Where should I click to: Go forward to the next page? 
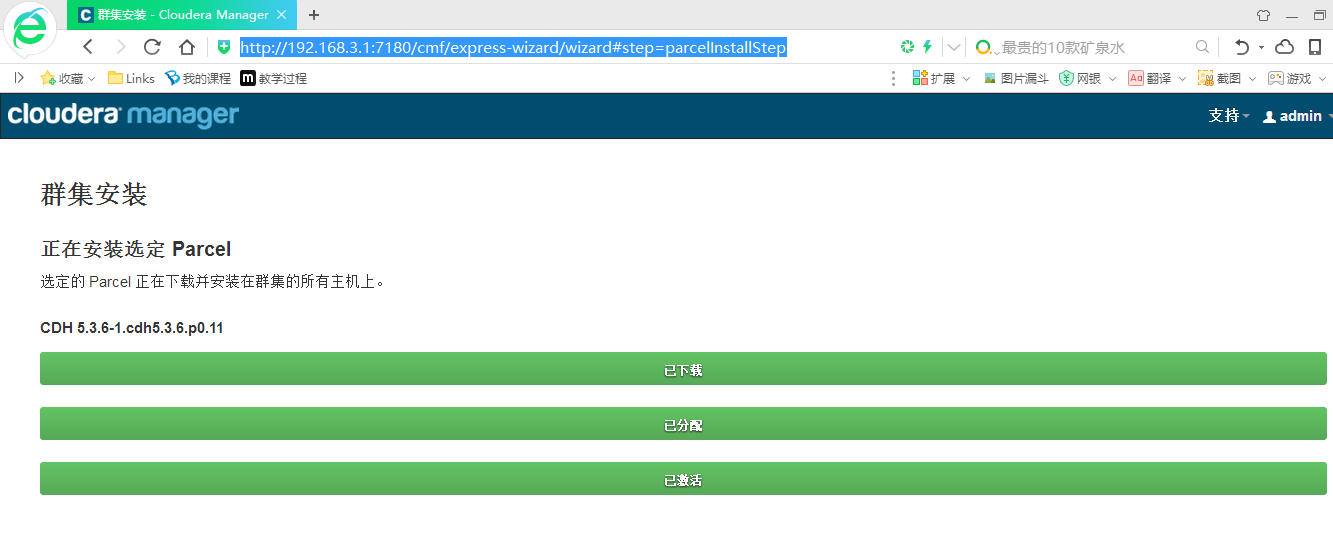120,47
